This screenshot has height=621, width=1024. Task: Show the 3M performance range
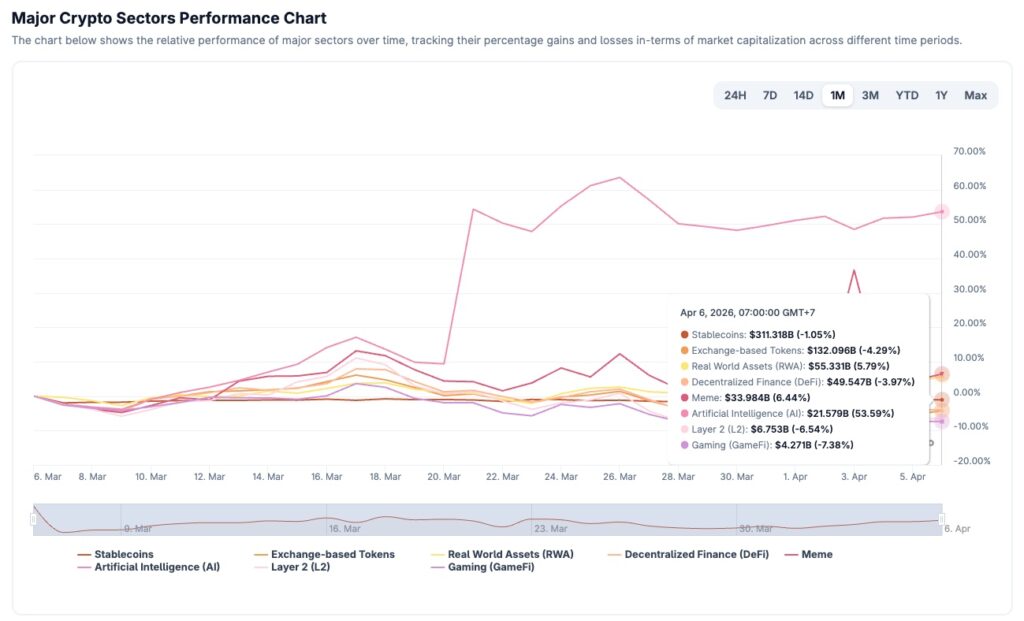point(870,95)
